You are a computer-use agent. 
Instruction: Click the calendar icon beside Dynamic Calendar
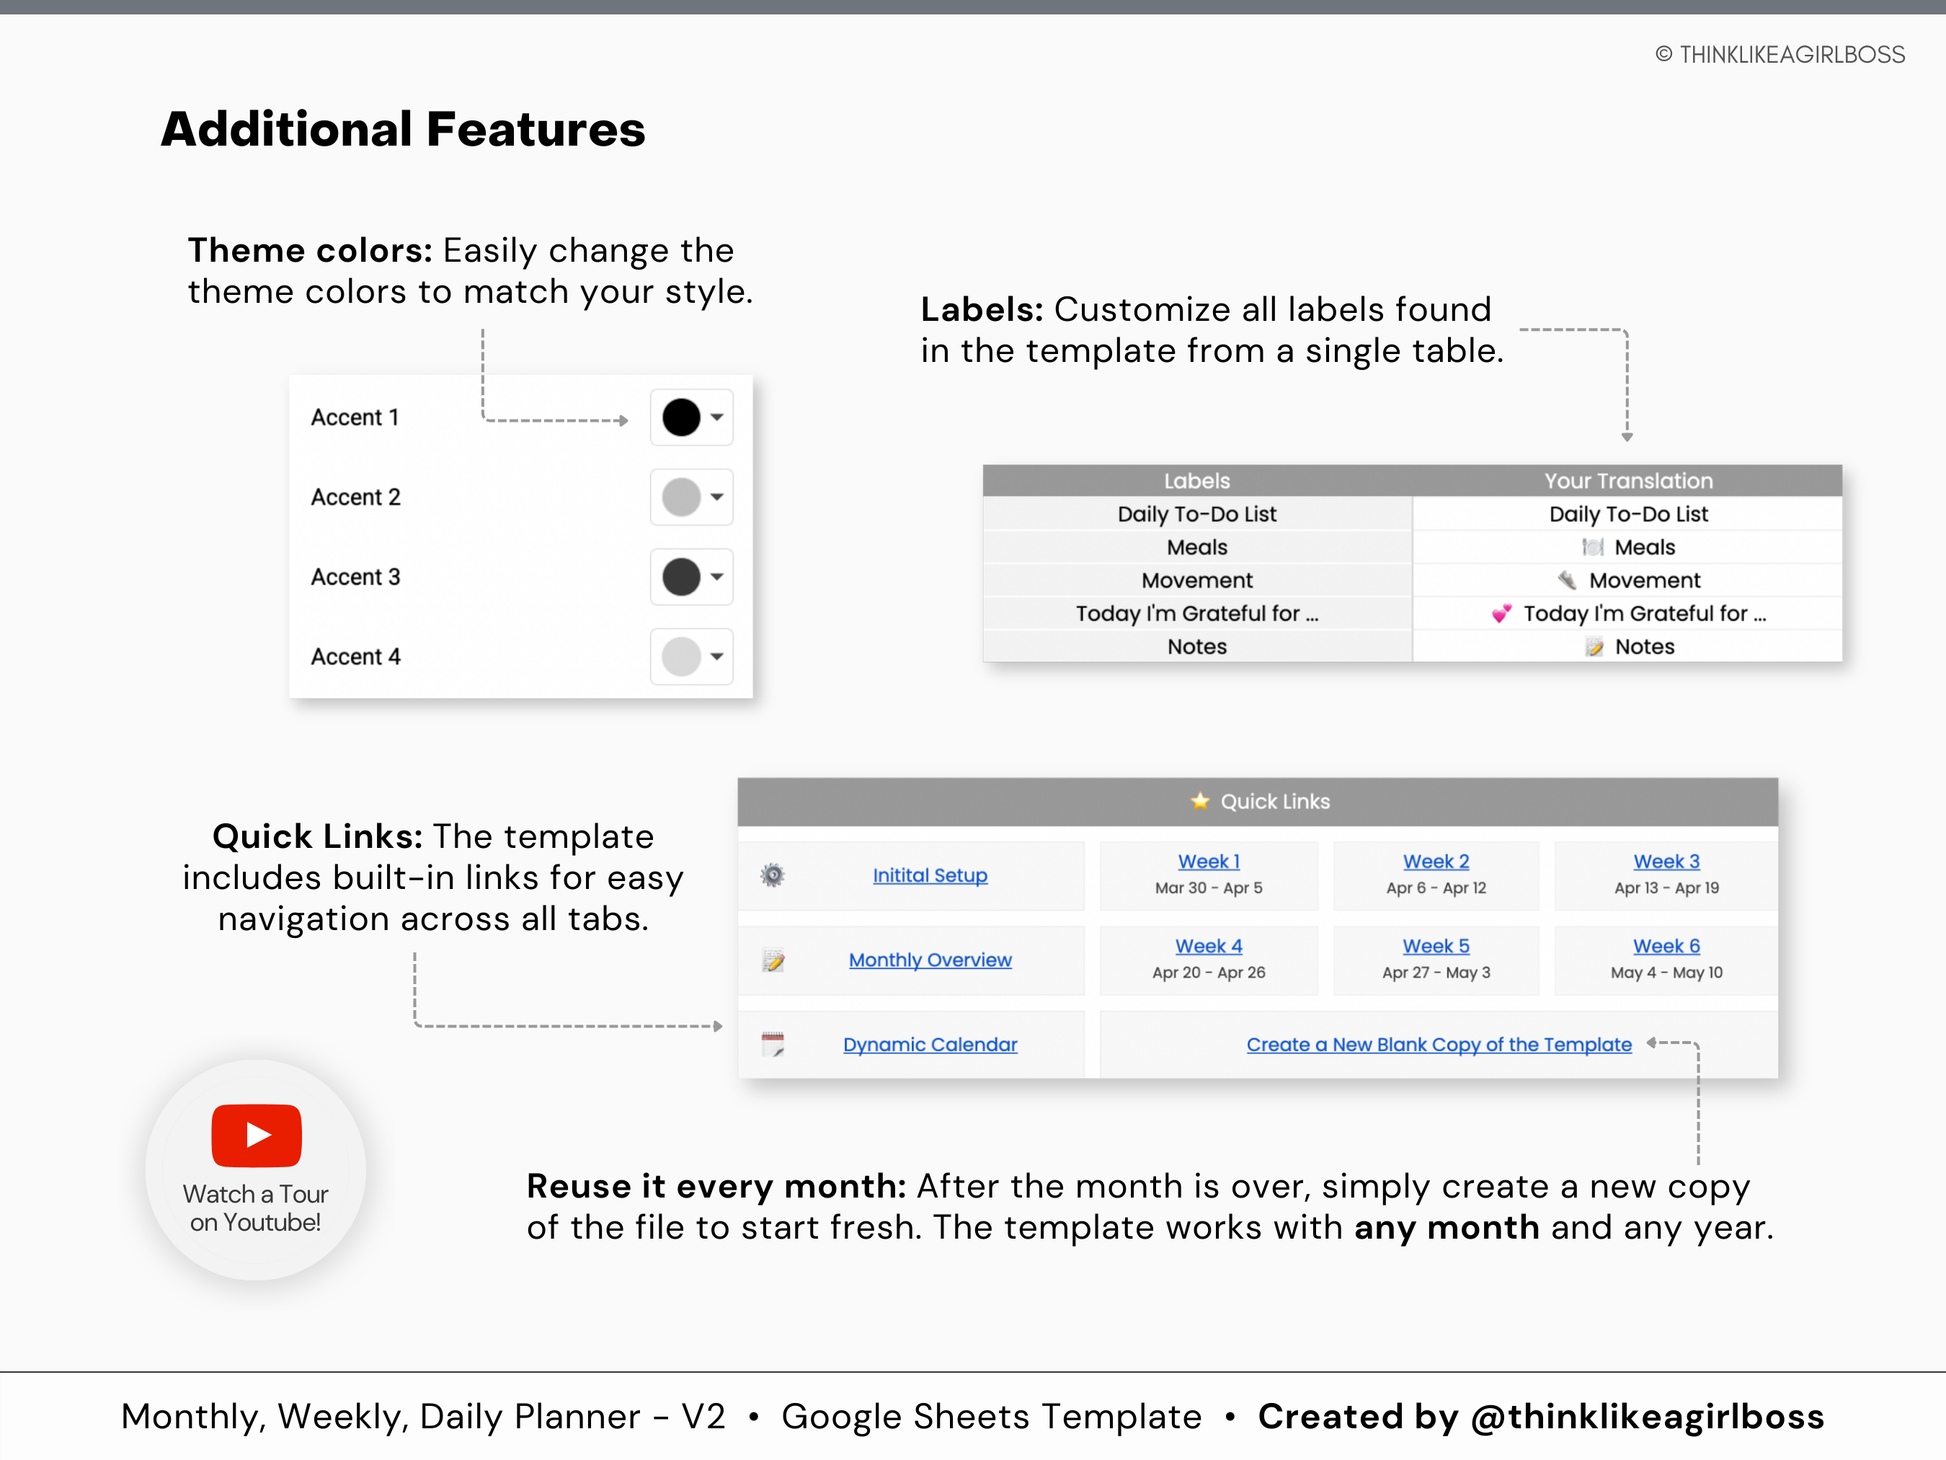(x=773, y=1045)
